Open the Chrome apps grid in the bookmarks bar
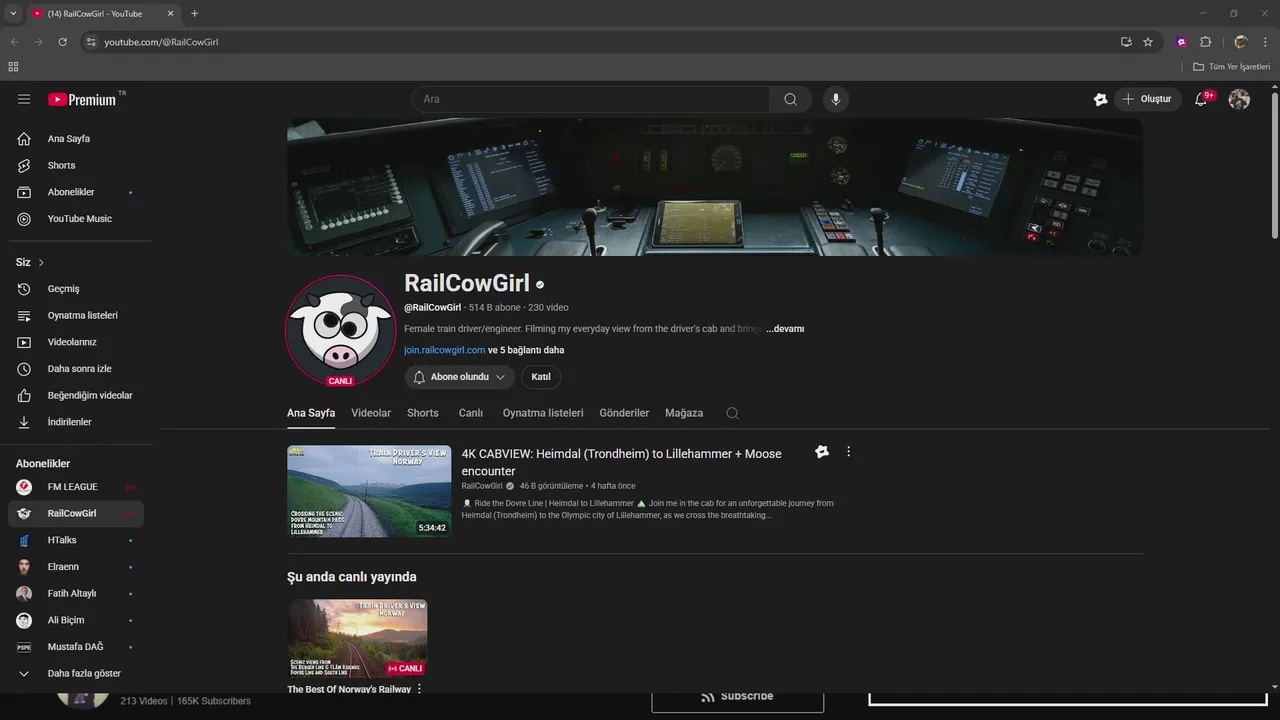This screenshot has height=720, width=1280. coord(13,67)
